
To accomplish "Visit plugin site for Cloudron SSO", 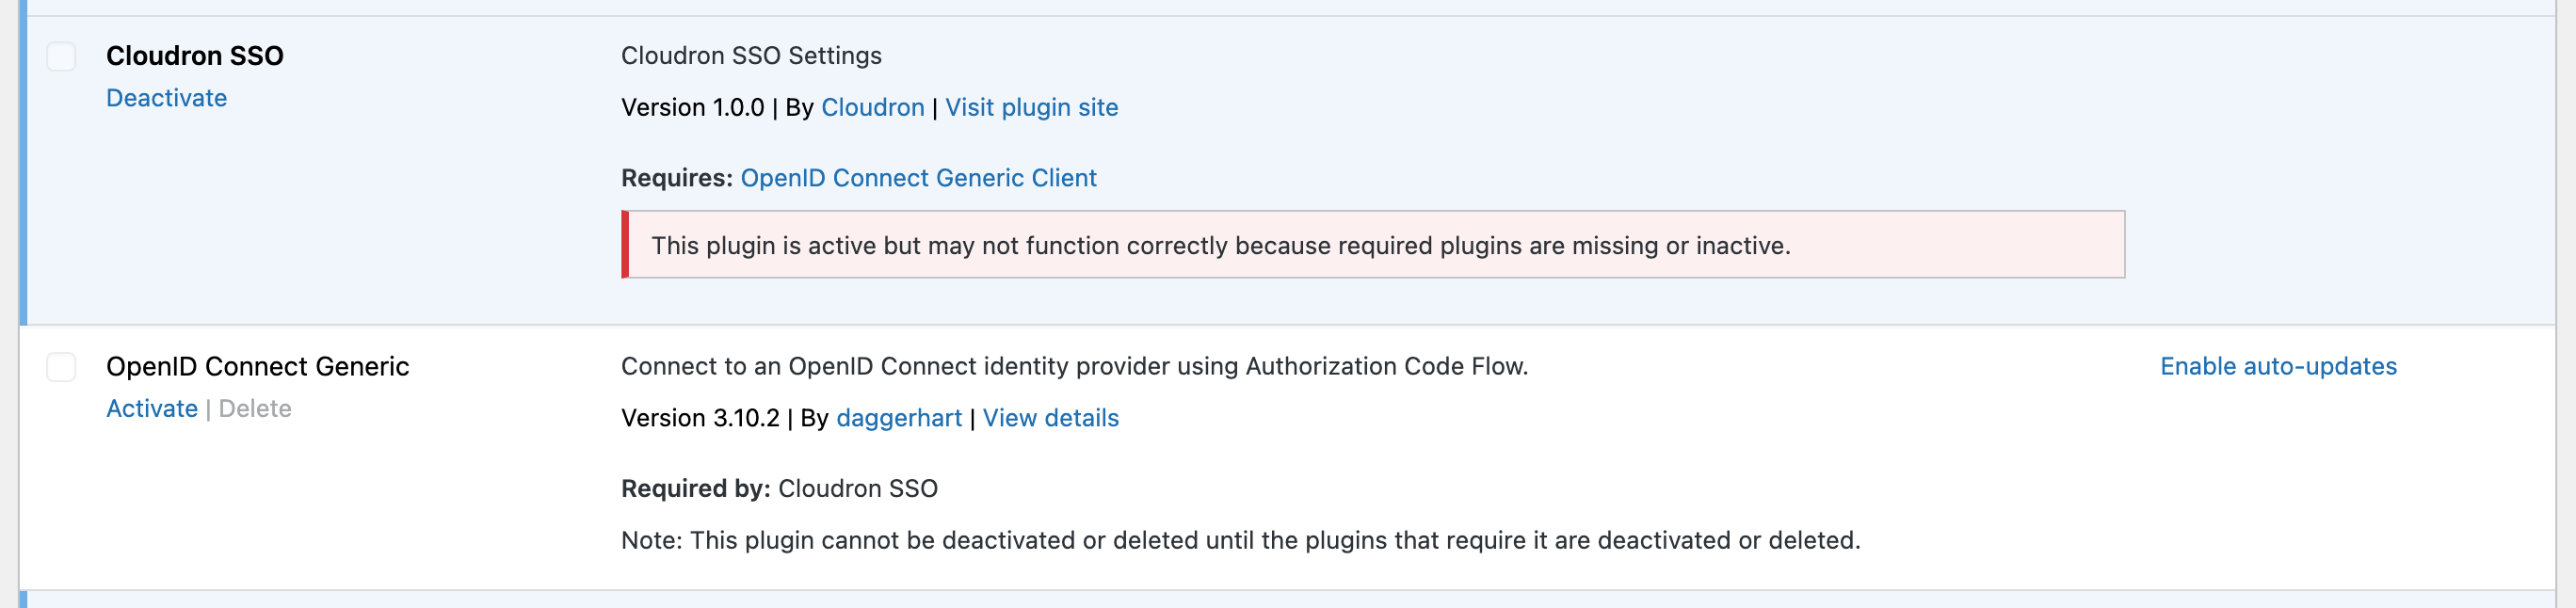I will 1031,107.
